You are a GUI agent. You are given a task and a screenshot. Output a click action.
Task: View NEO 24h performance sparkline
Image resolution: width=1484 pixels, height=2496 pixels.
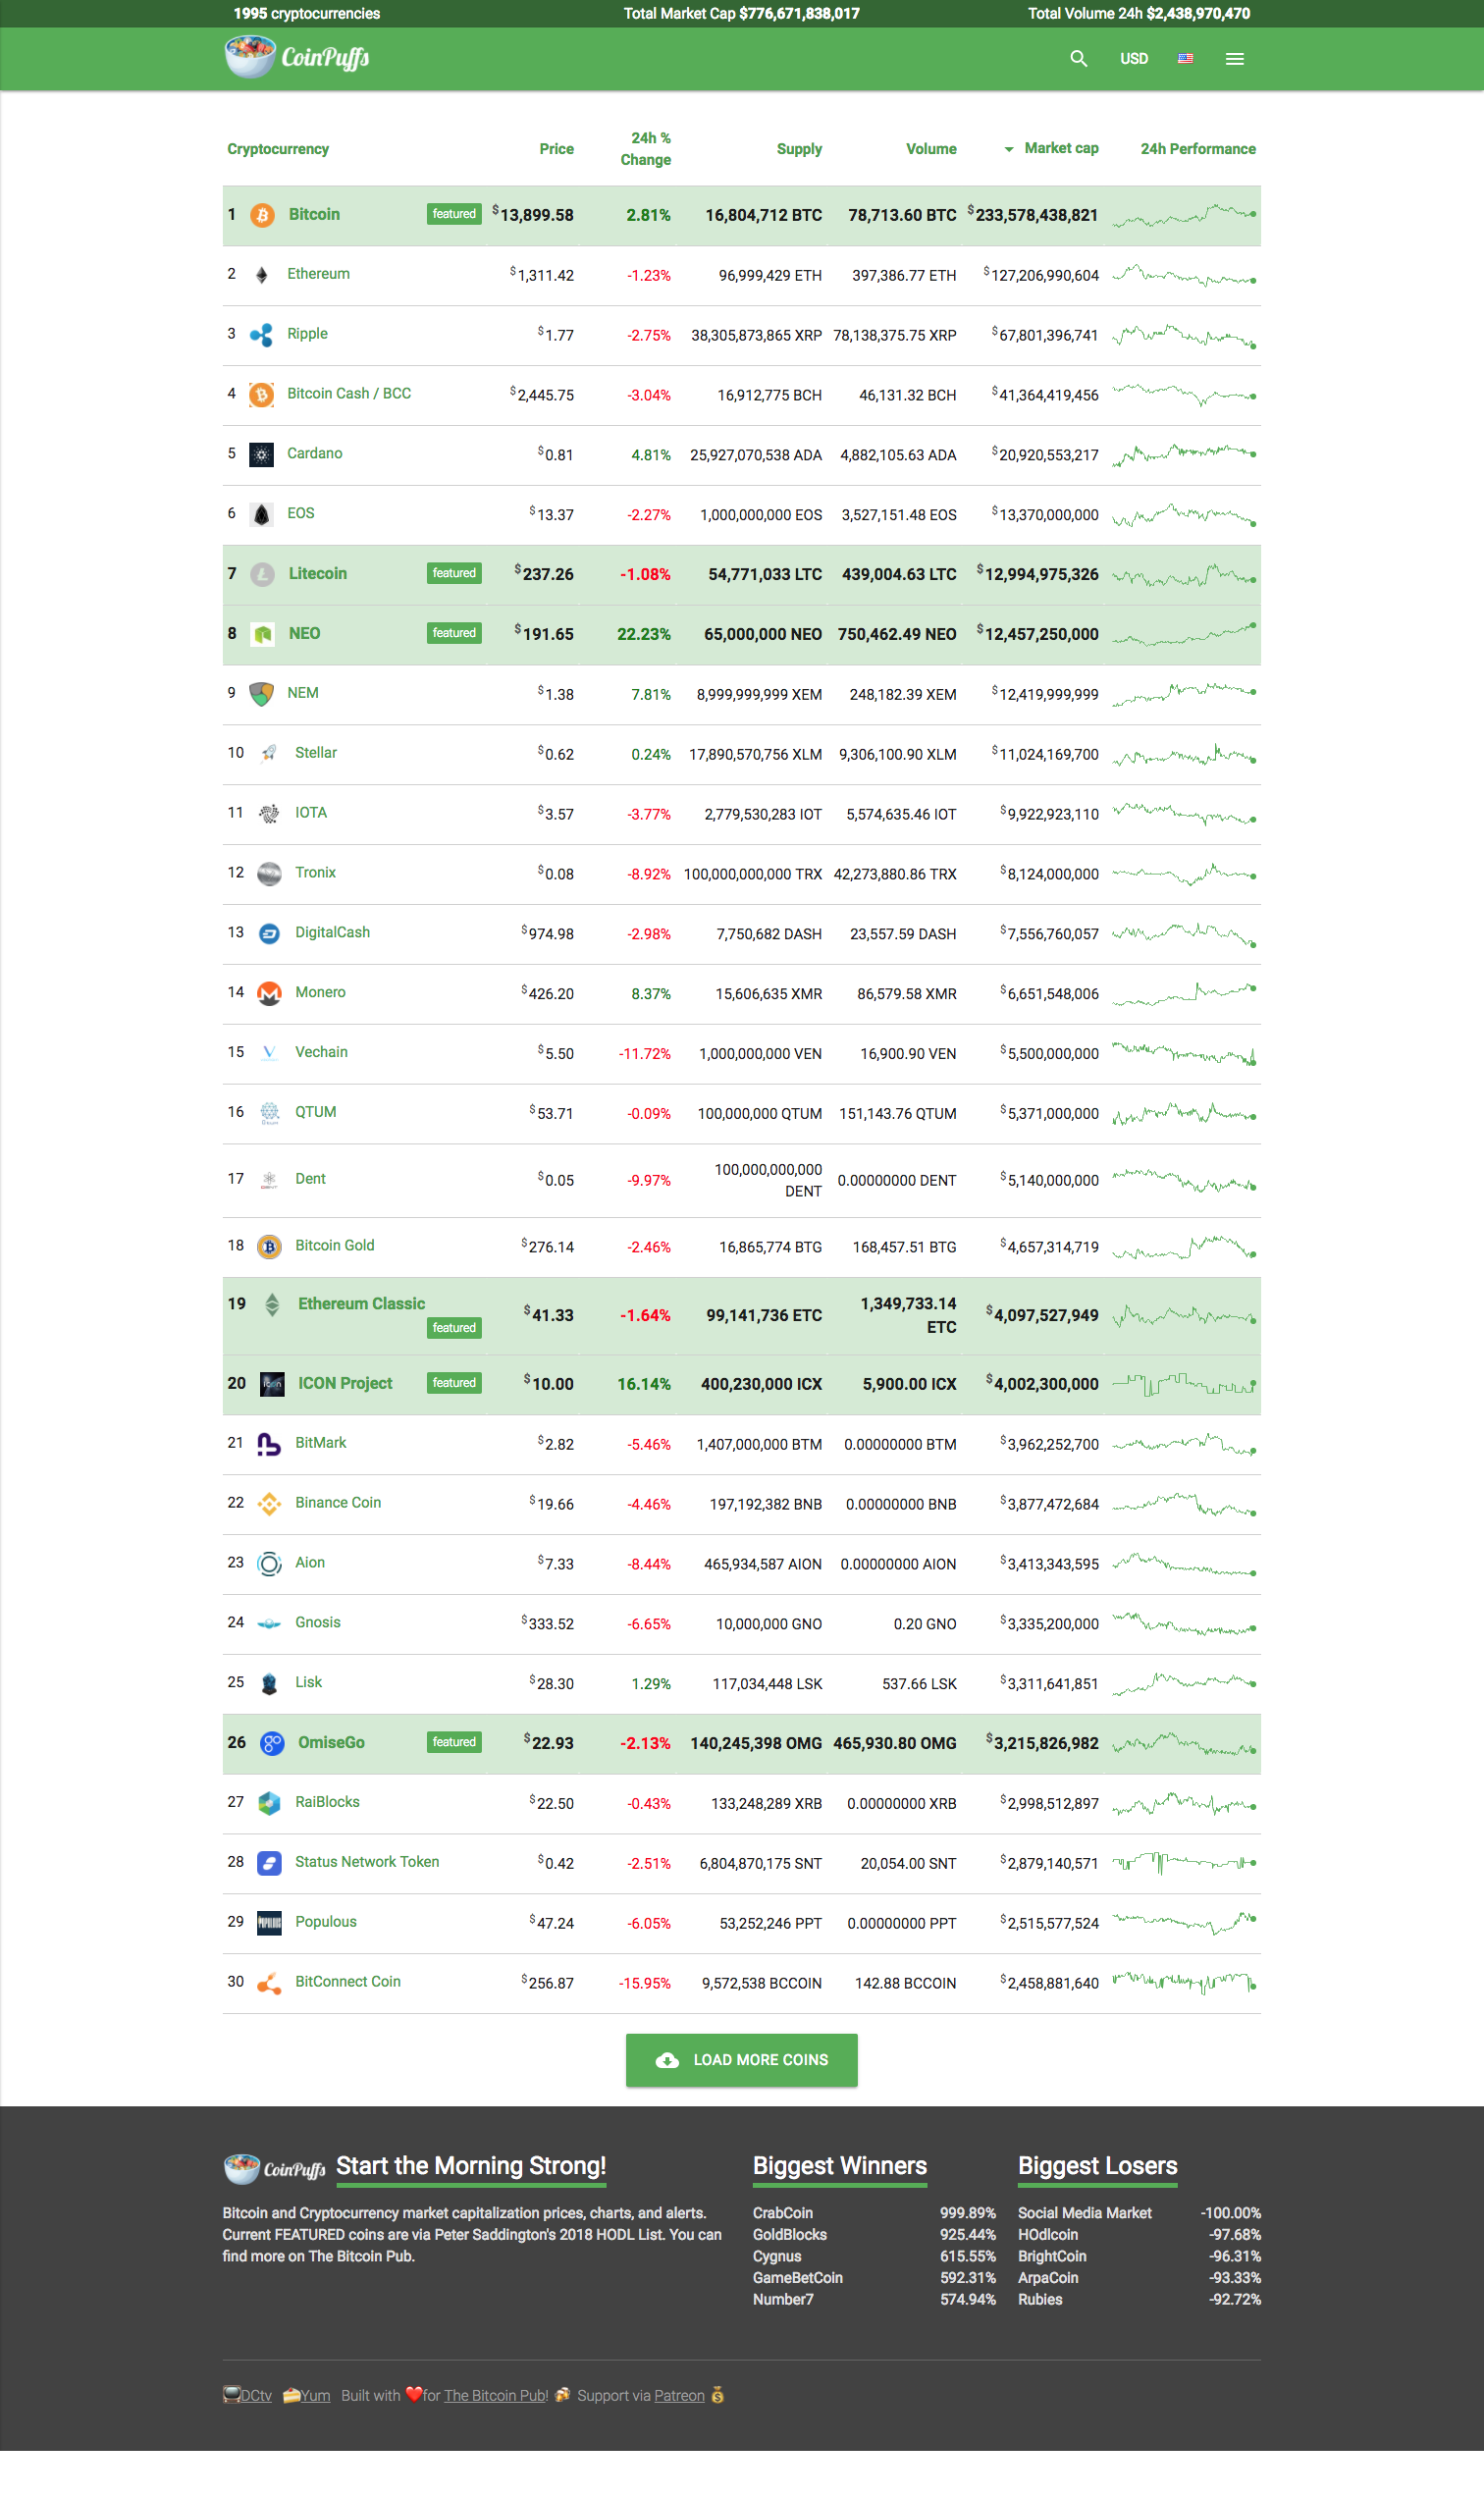click(x=1184, y=634)
